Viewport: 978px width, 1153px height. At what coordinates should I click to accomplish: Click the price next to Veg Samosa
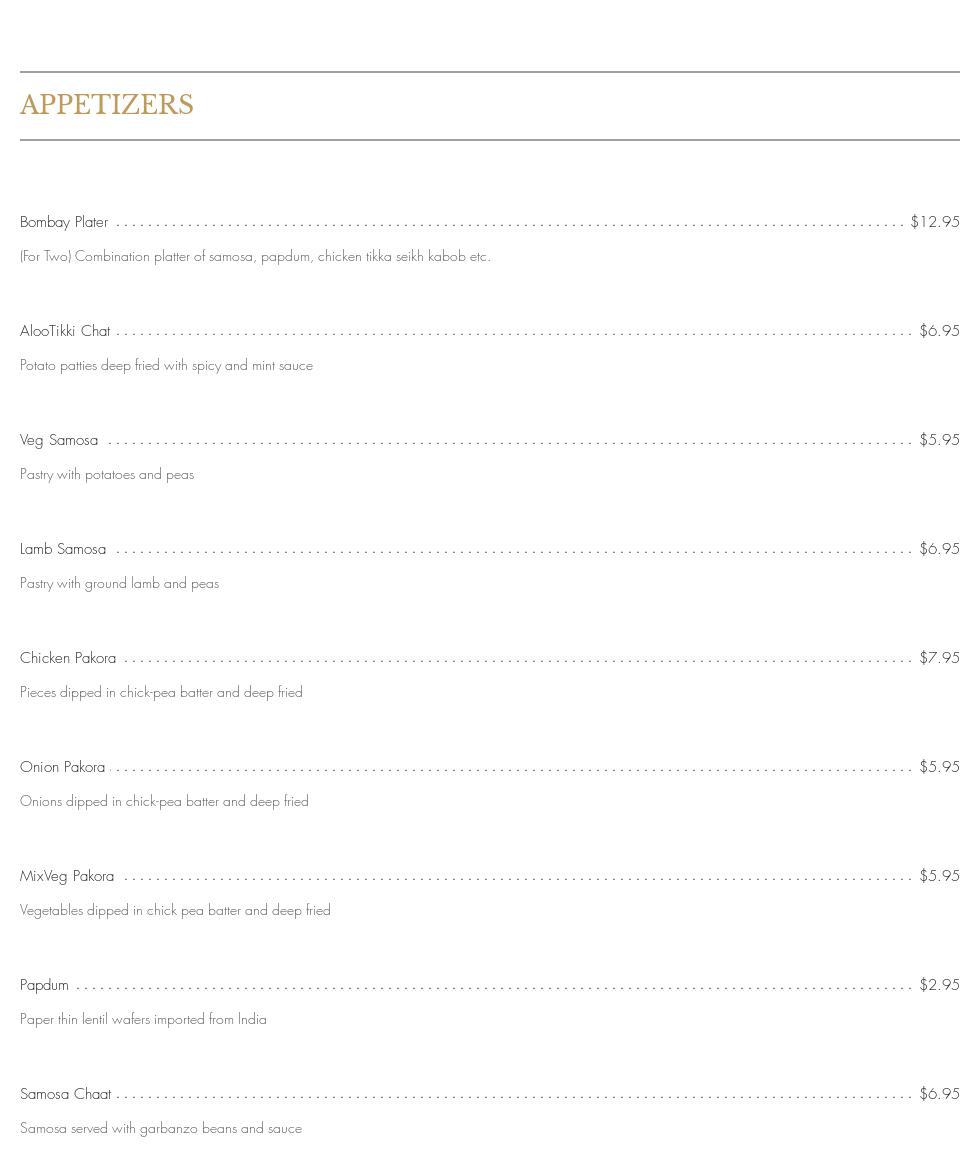[x=939, y=440]
